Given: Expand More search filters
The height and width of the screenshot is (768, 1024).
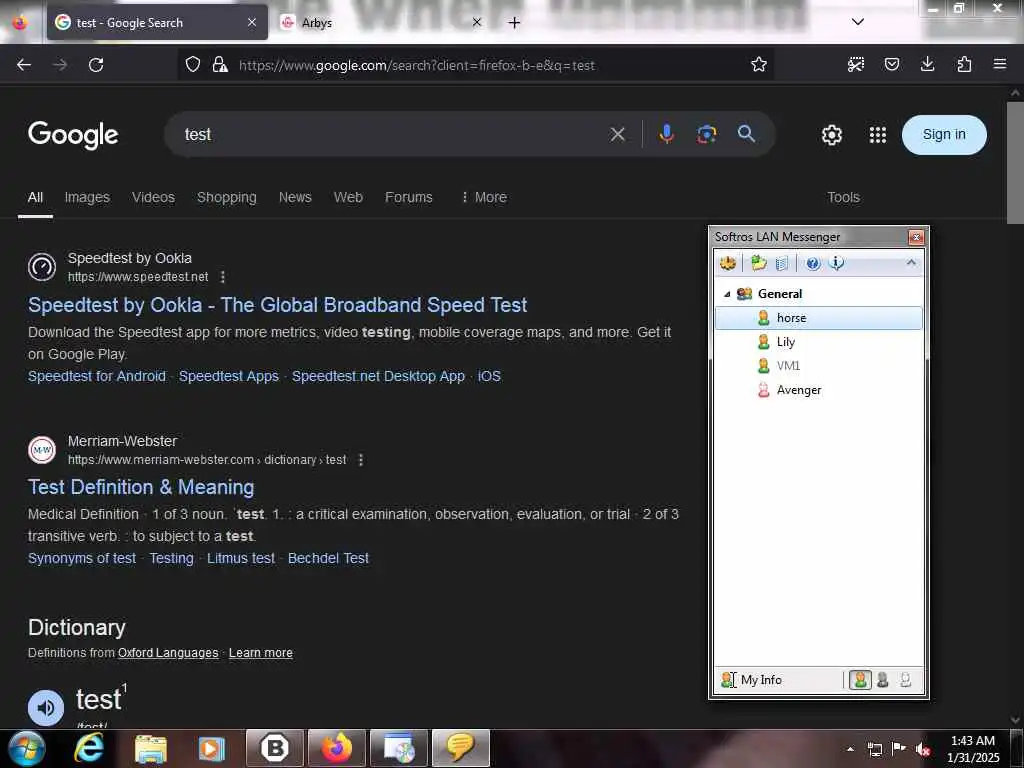Looking at the screenshot, I should coord(484,197).
